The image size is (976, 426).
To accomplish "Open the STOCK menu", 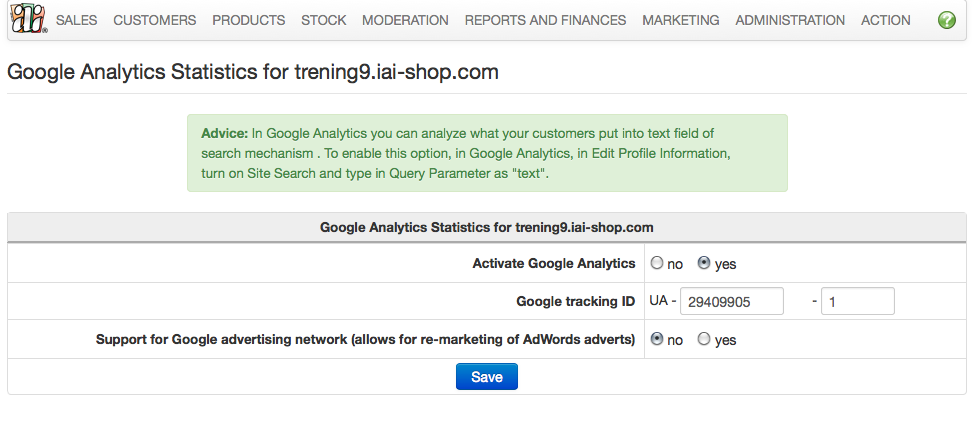I will point(324,20).
